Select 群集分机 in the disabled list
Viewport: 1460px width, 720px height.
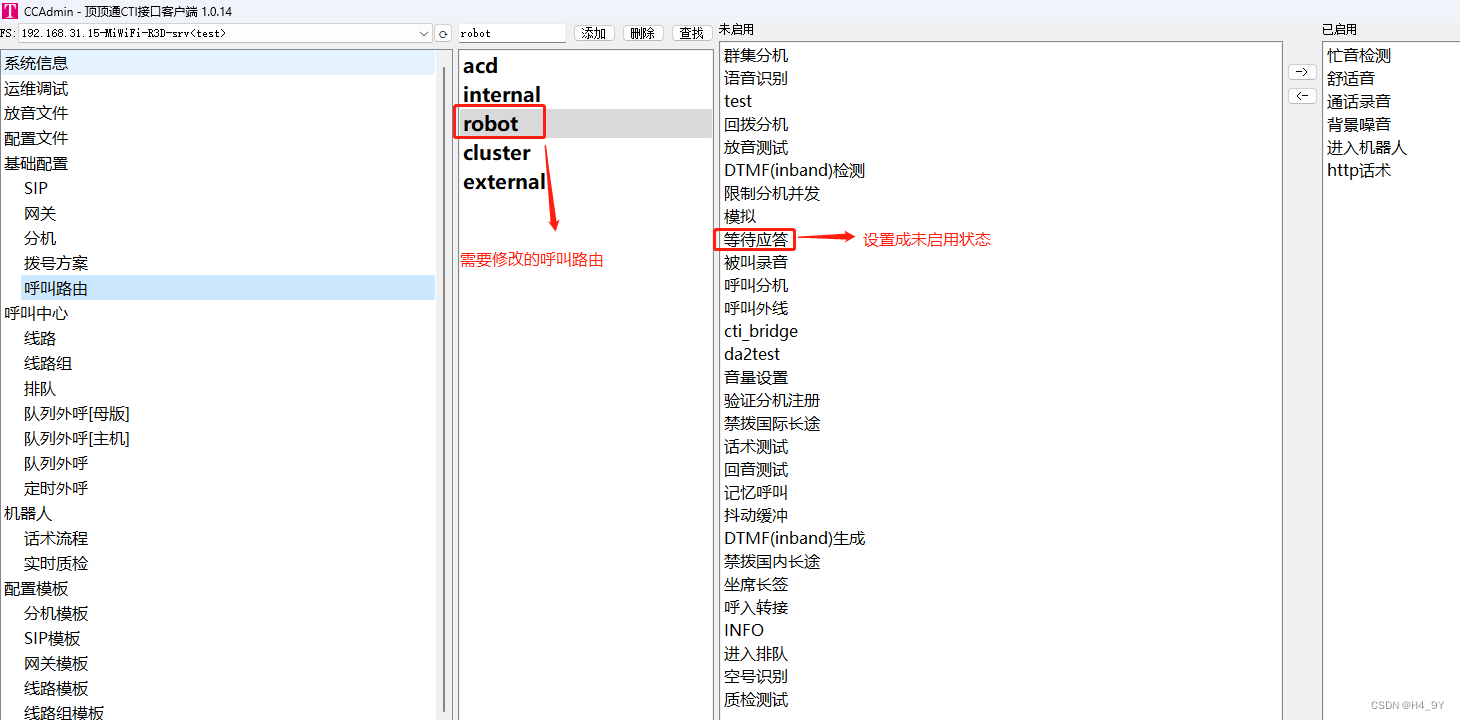coord(756,55)
